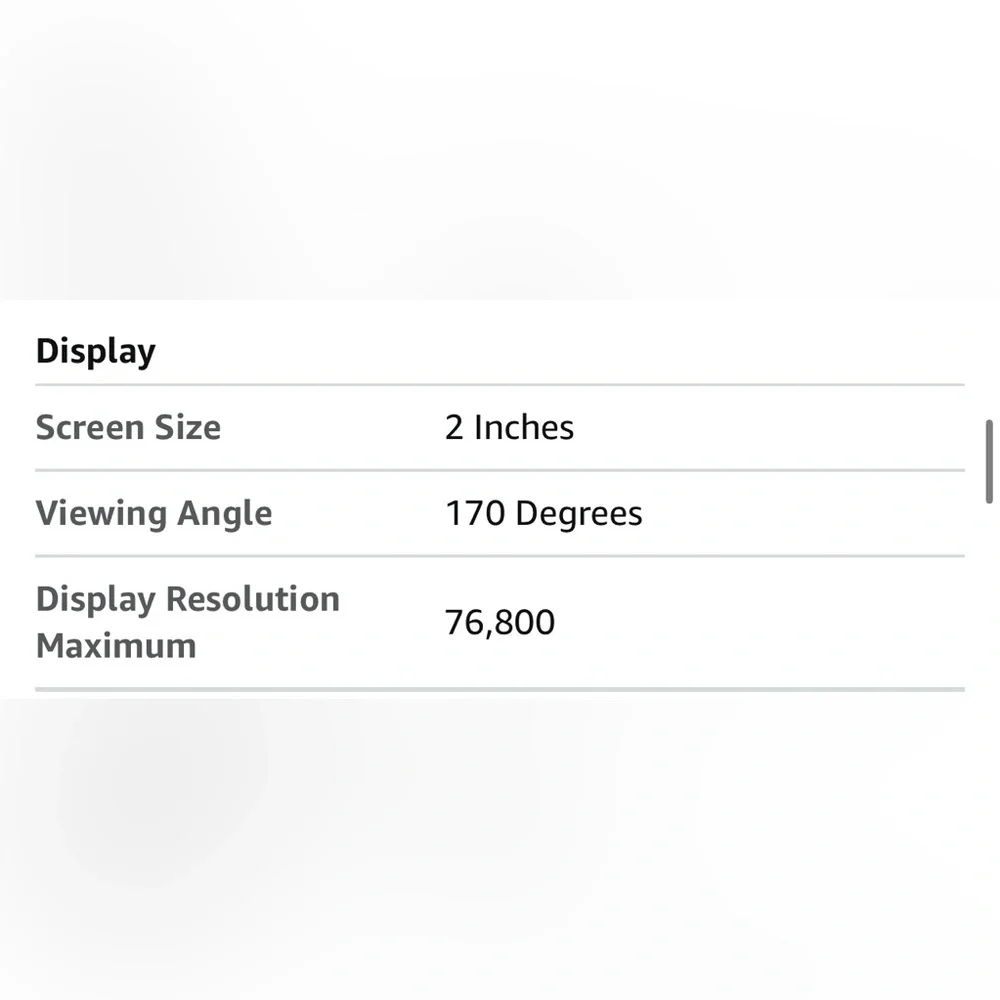Image resolution: width=1000 pixels, height=1000 pixels.
Task: Click the word Resolution in label
Action: [253, 599]
